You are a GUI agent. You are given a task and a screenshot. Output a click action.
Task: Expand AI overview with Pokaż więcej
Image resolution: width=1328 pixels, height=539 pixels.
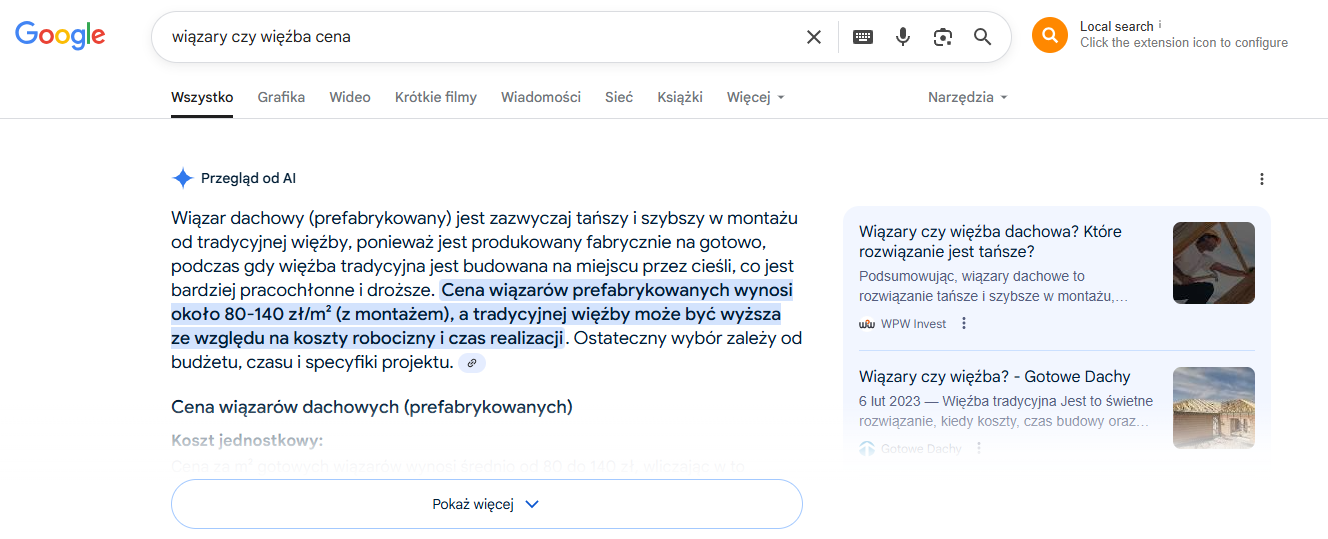pyautogui.click(x=486, y=504)
